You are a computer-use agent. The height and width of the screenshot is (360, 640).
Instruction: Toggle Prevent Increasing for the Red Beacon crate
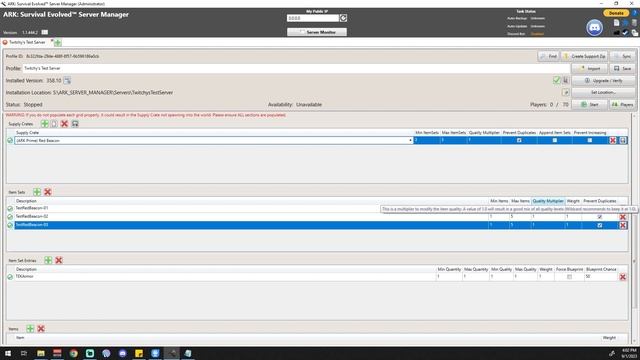coord(590,140)
